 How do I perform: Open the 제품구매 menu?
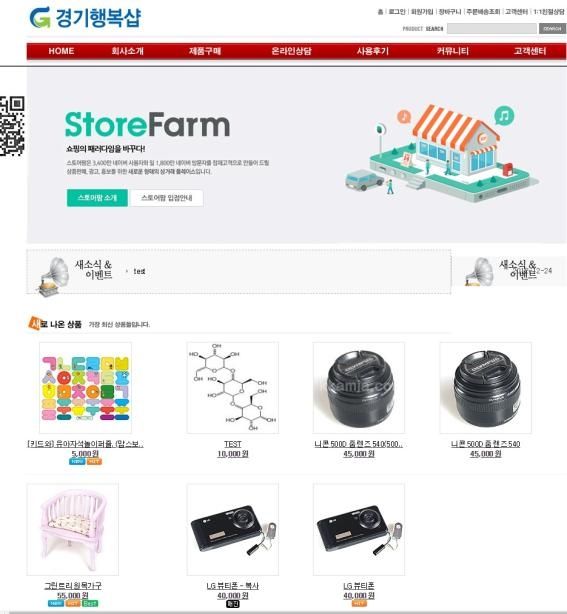click(x=205, y=51)
